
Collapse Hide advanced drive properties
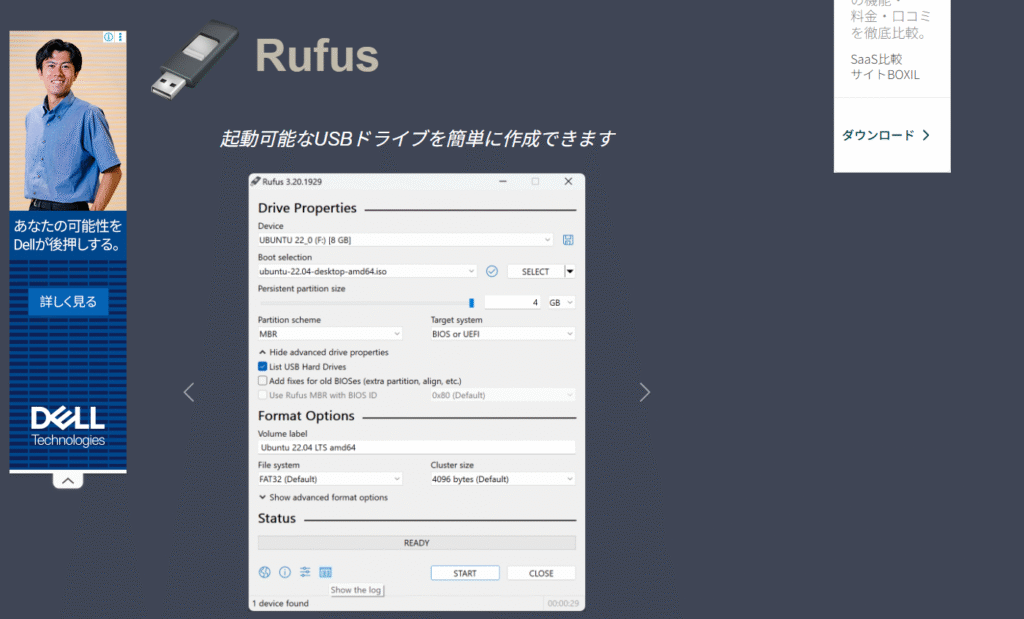coord(324,352)
